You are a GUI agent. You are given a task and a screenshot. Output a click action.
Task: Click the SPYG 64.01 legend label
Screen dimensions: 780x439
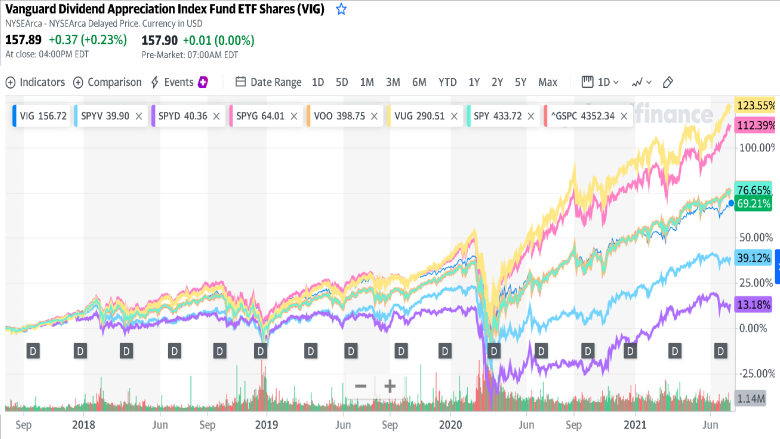[260, 116]
